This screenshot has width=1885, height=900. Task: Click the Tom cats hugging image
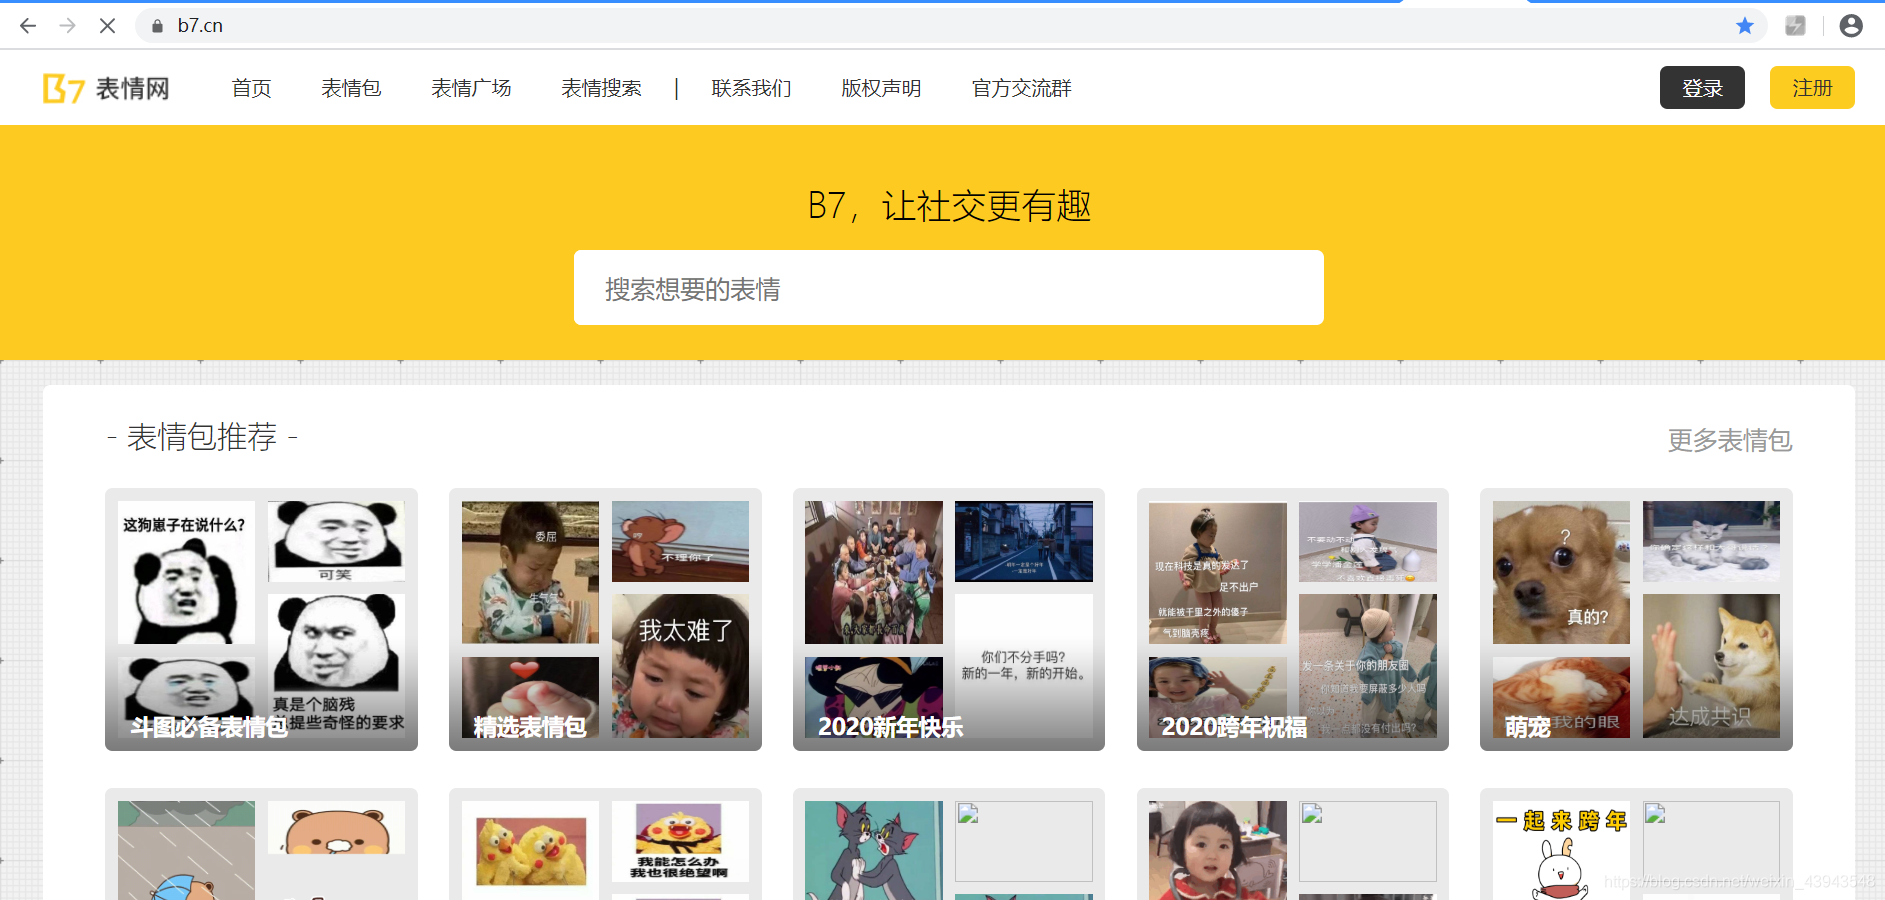tap(874, 851)
